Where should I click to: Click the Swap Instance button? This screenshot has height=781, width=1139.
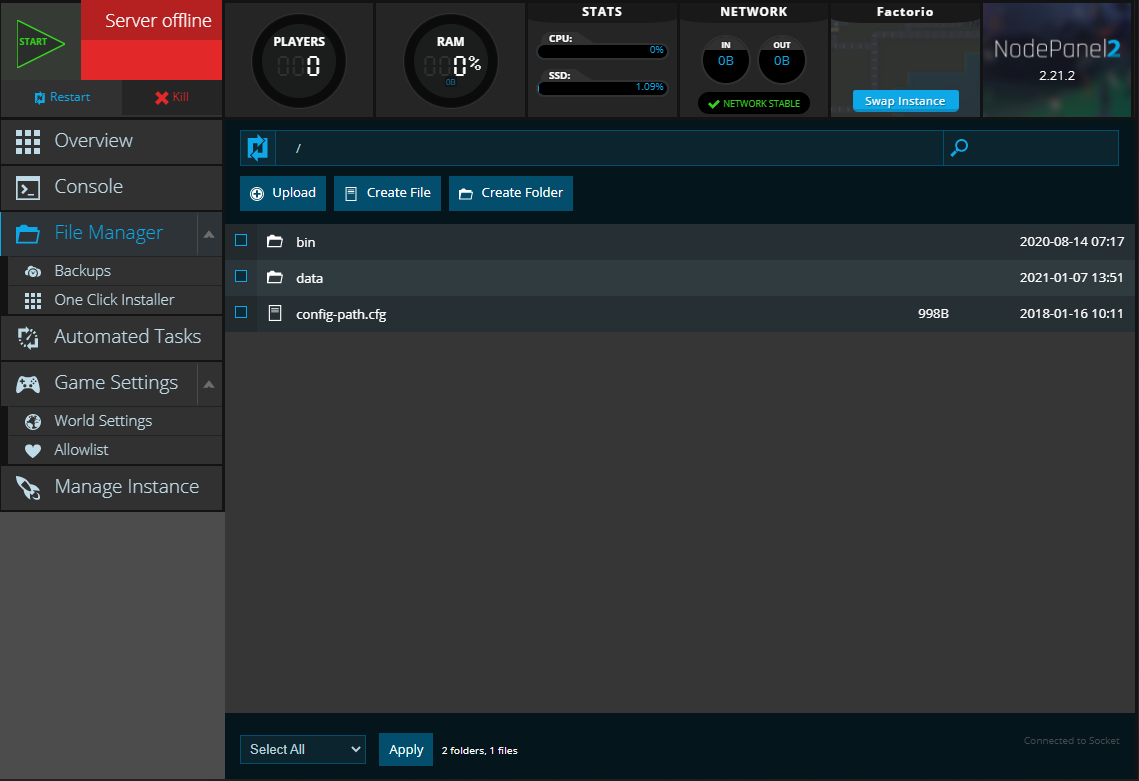pos(905,101)
